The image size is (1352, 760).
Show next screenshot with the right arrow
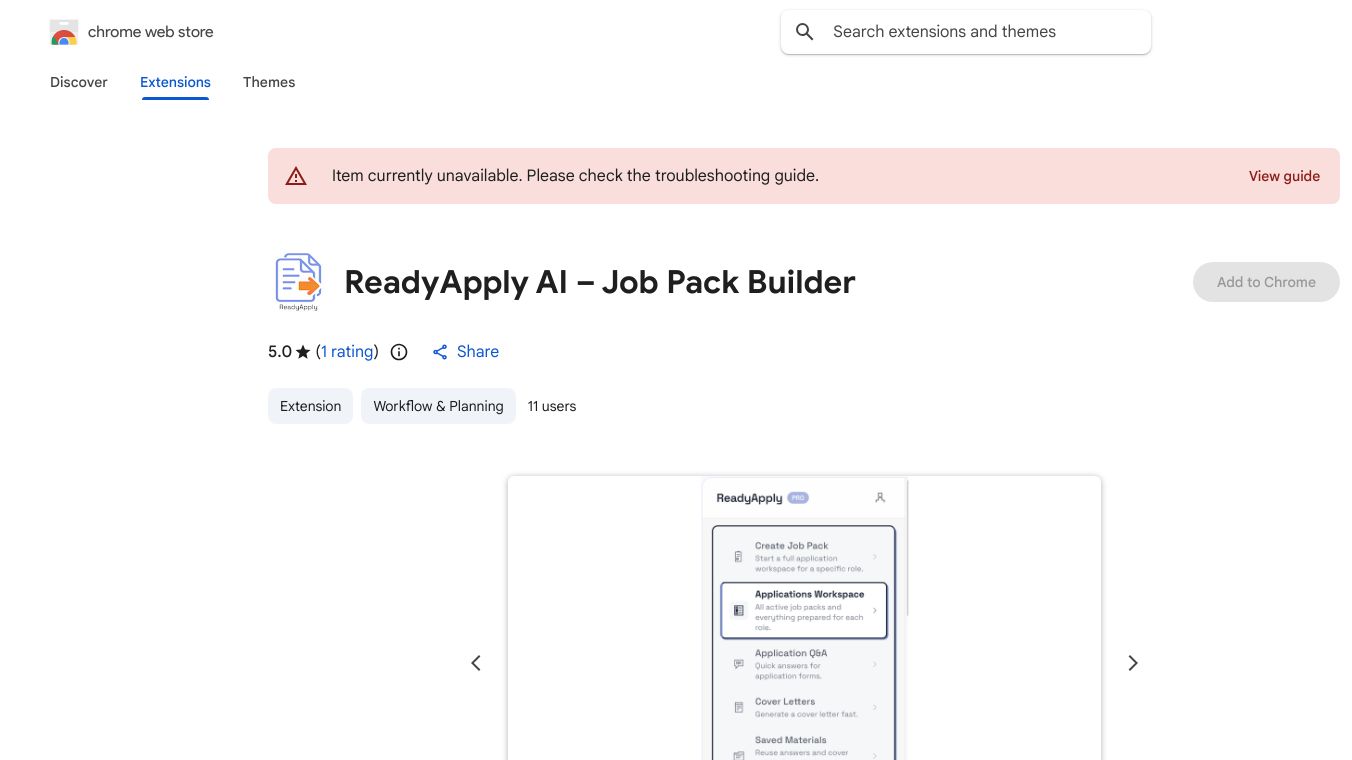point(1133,663)
